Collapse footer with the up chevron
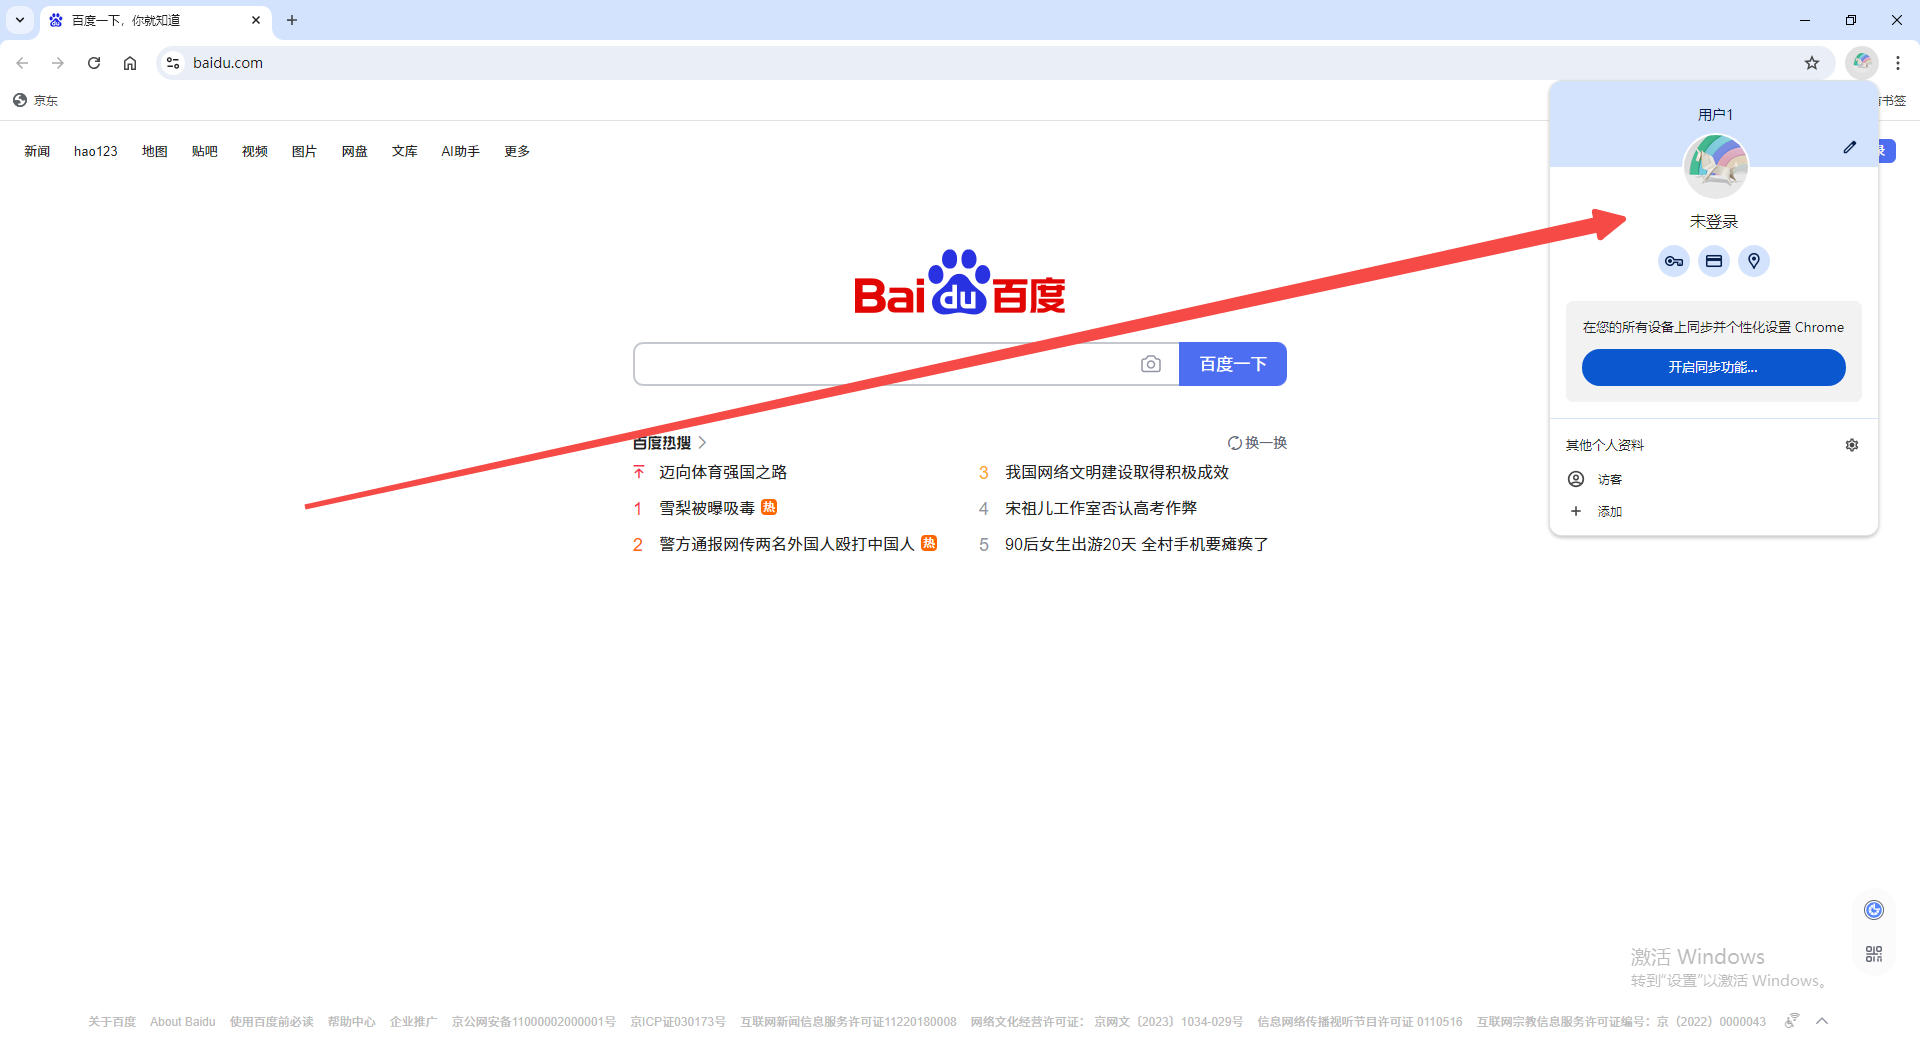 coord(1822,1021)
